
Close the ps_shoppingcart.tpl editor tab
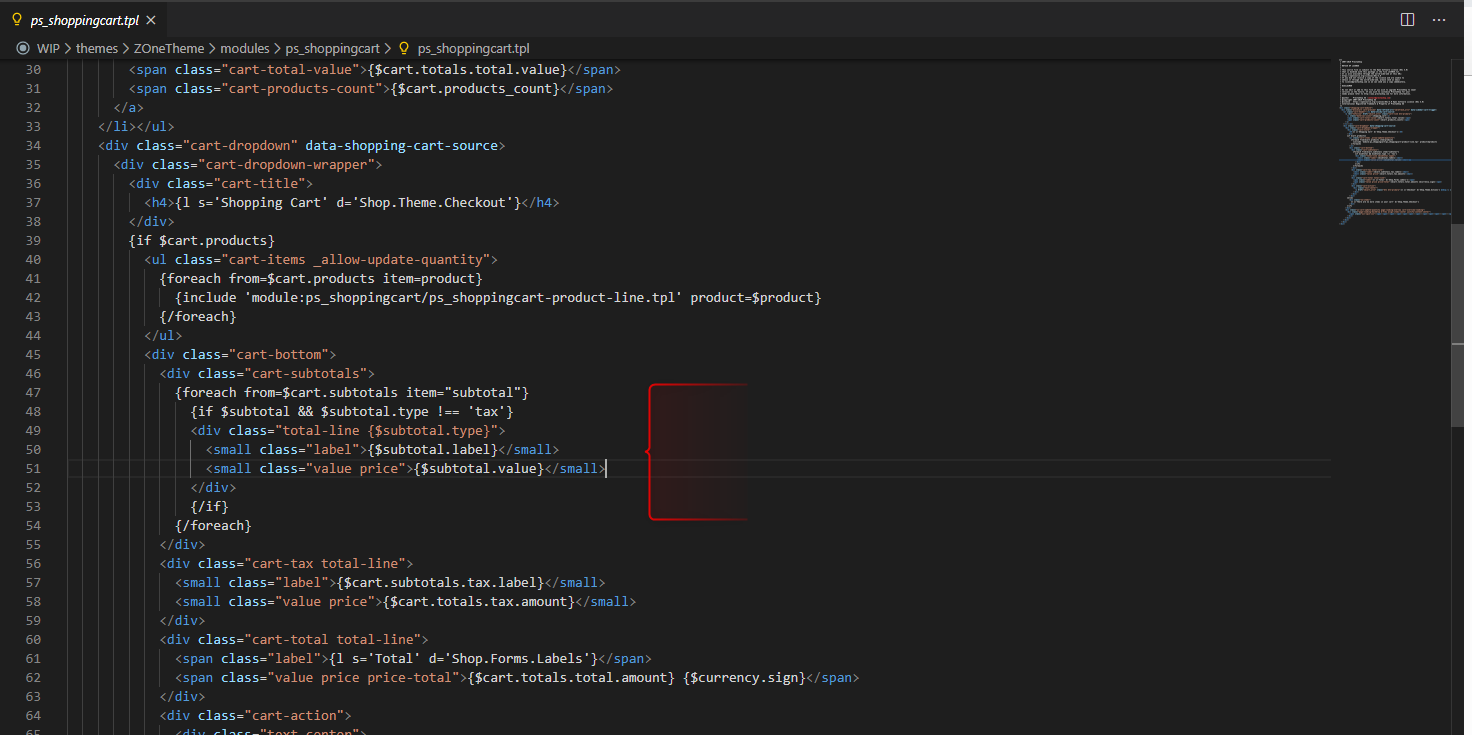[x=150, y=20]
